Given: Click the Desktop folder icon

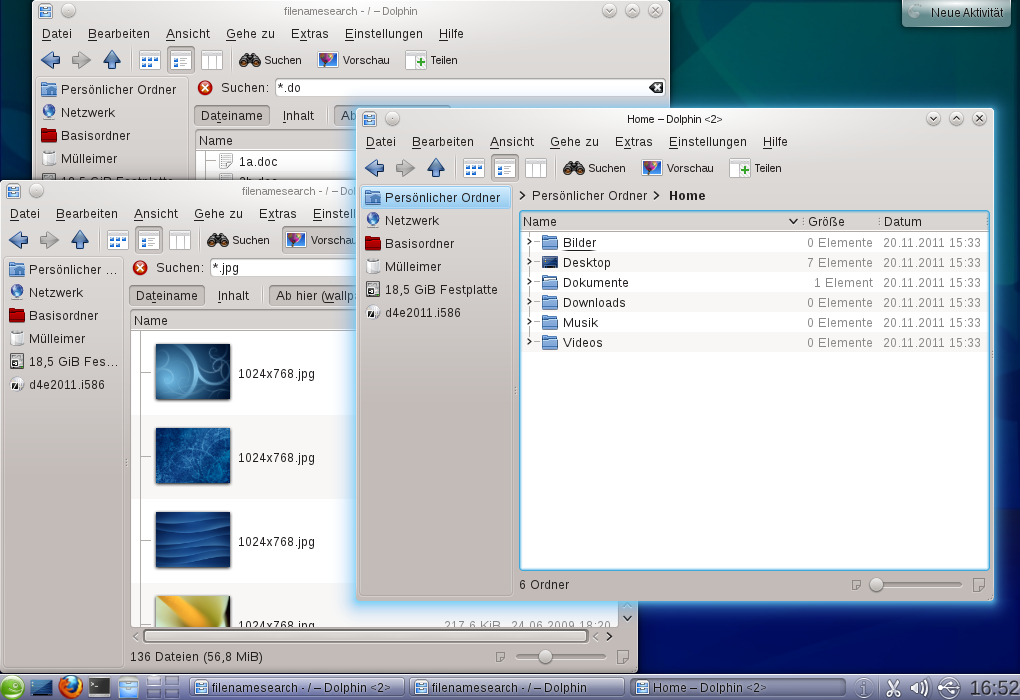Looking at the screenshot, I should pyautogui.click(x=550, y=263).
